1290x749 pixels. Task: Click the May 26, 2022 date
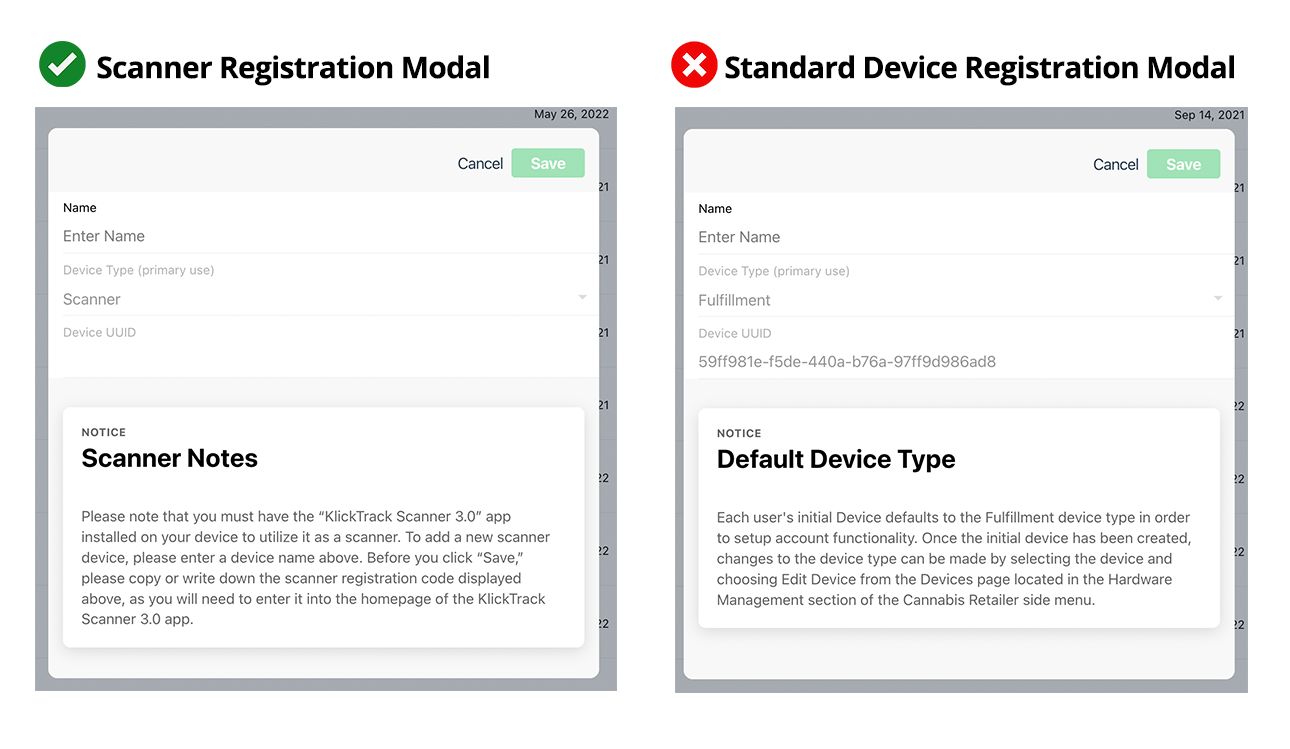571,114
